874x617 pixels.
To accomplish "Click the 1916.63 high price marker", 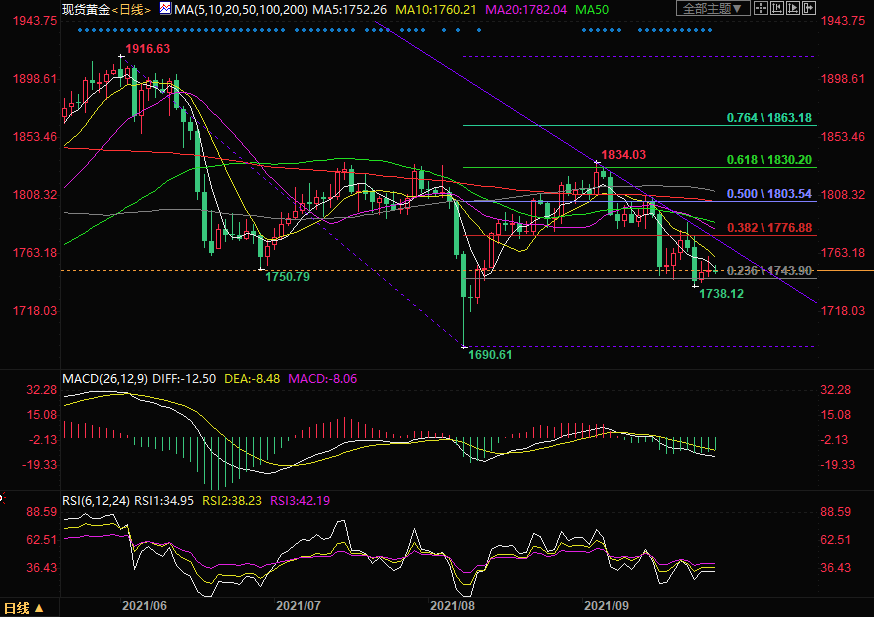I will (147, 48).
